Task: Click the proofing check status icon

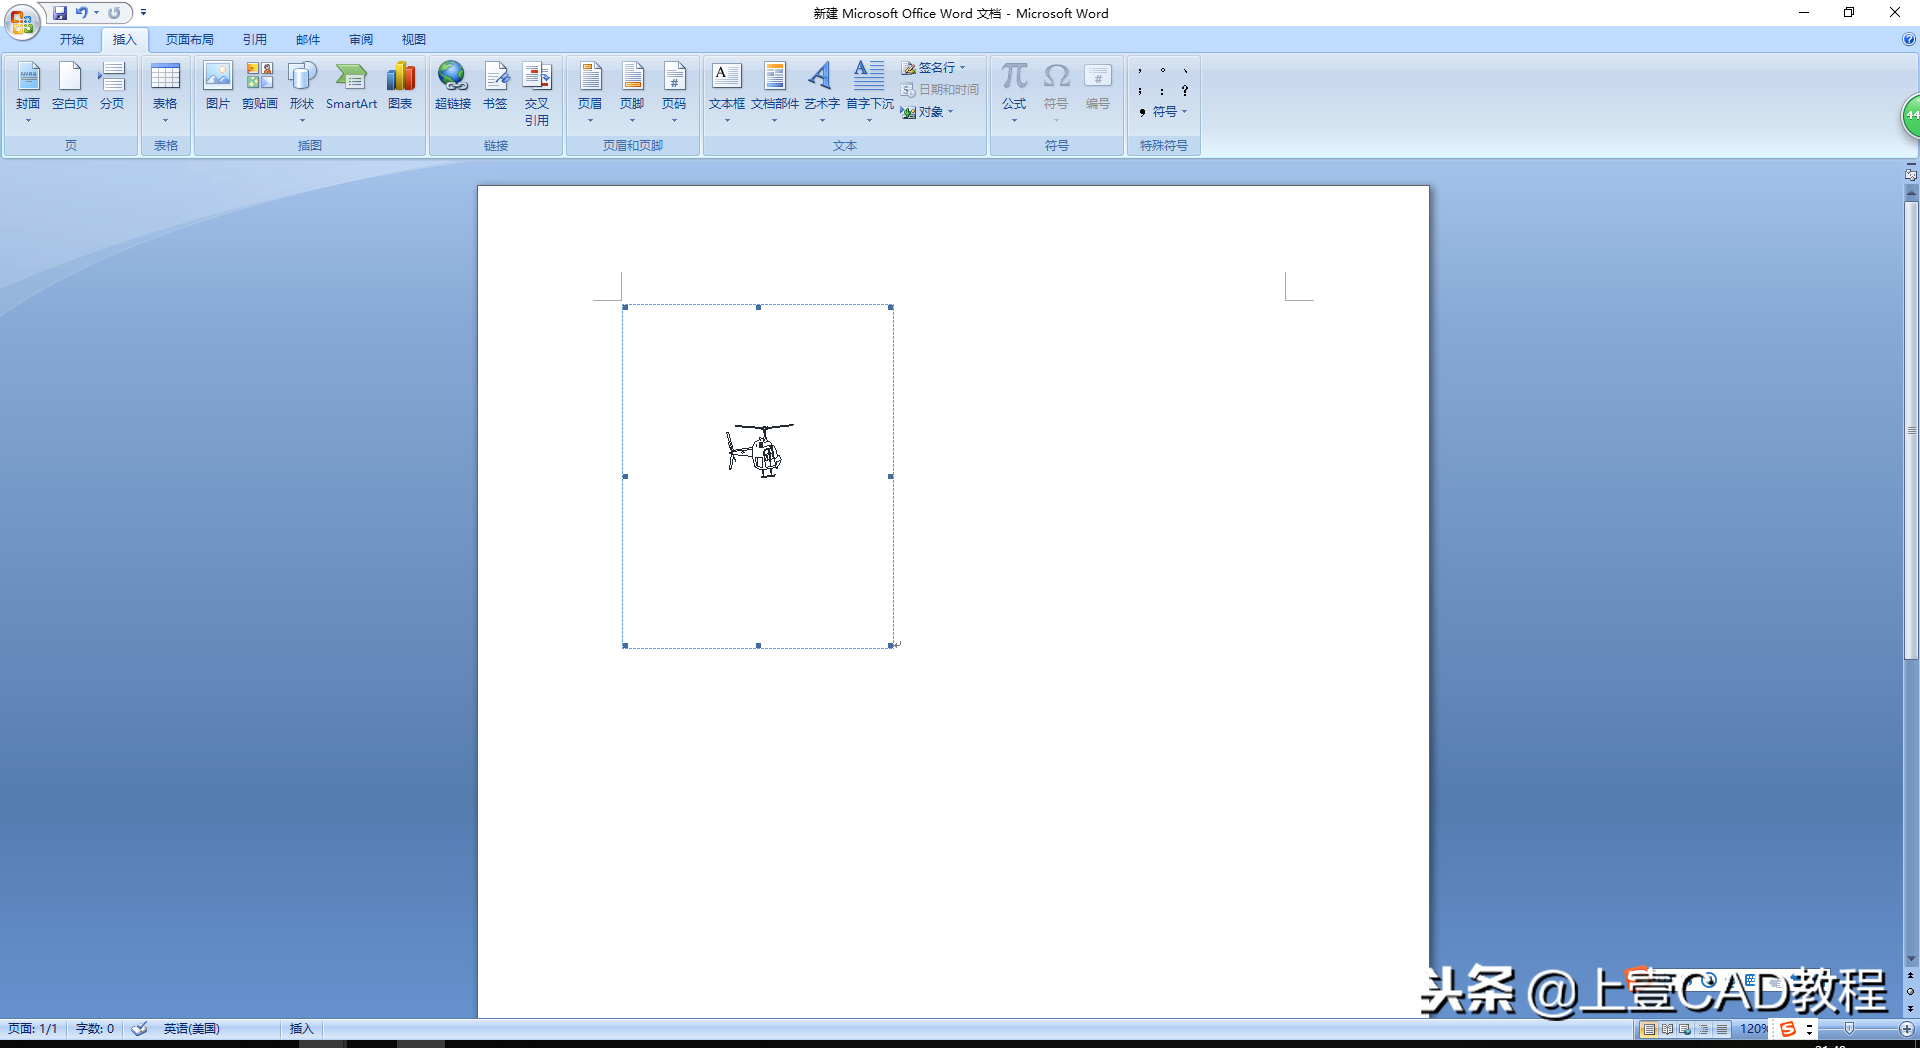Action: coord(140,1029)
